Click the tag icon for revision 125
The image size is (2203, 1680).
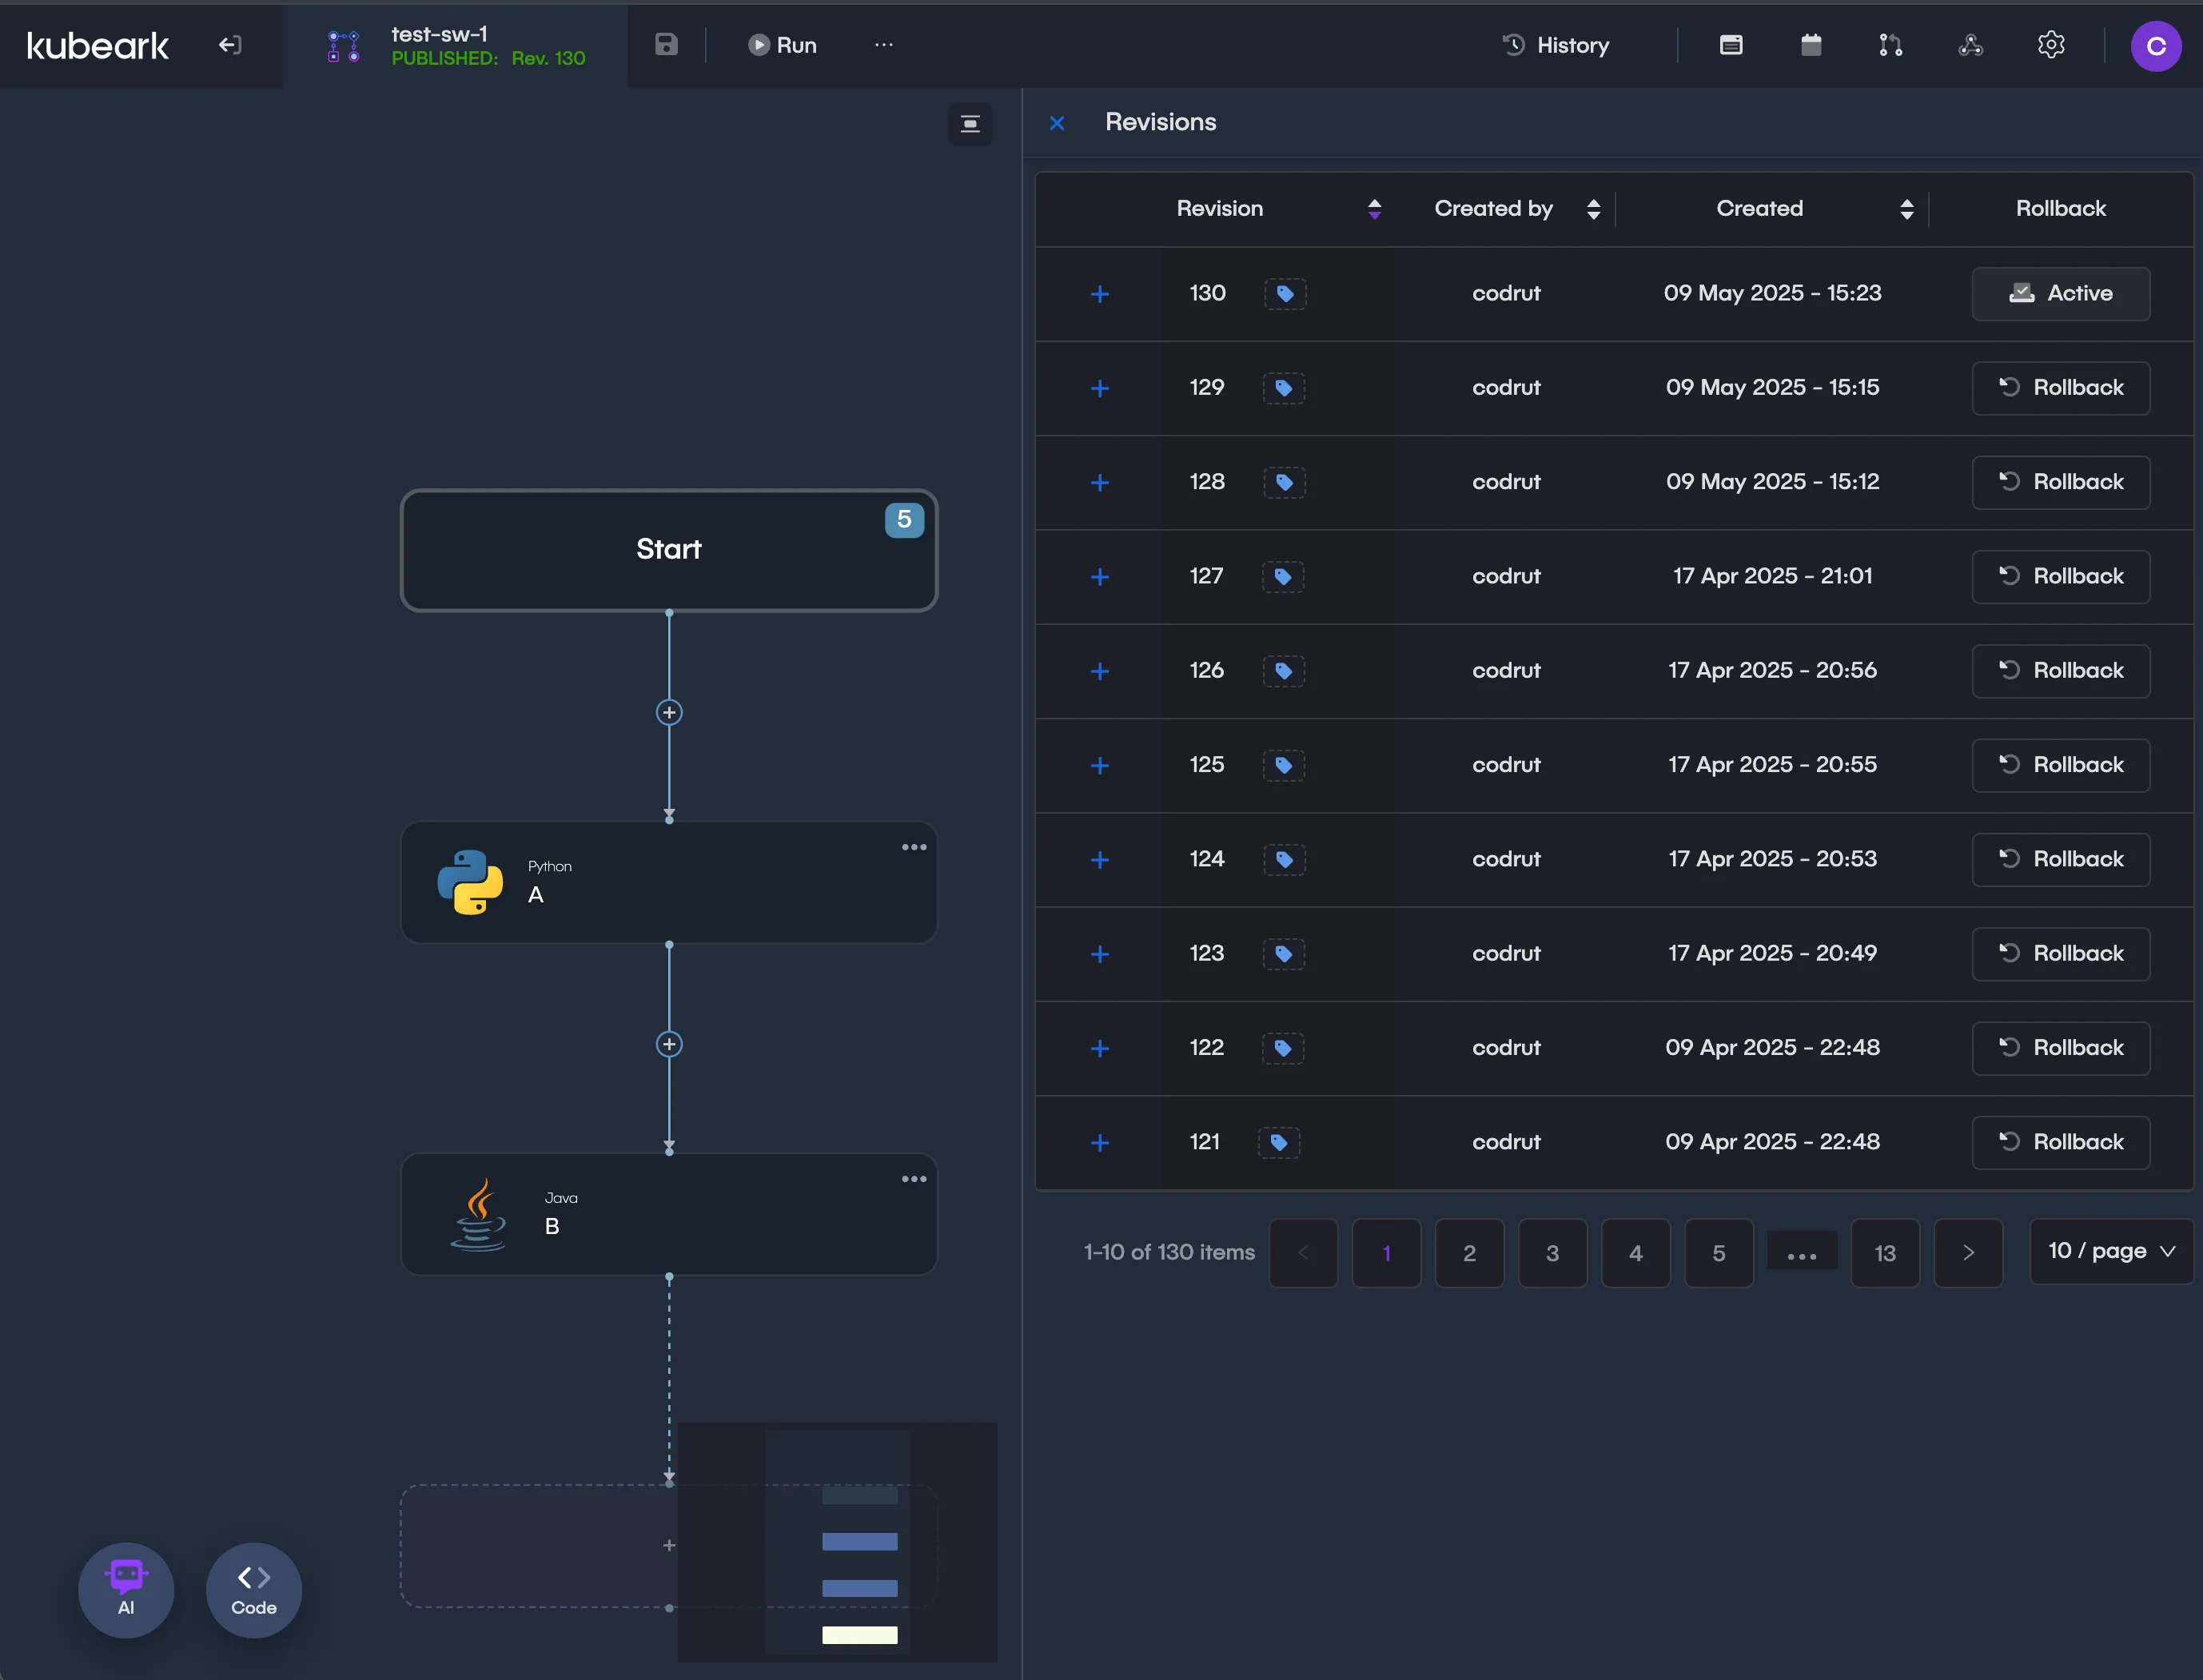[x=1284, y=765]
